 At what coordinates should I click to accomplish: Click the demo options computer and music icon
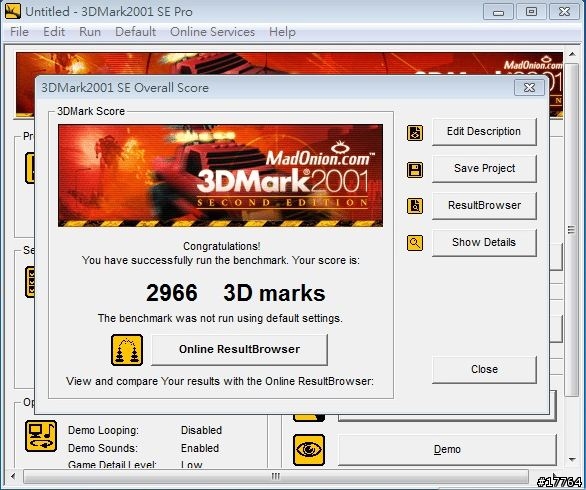point(41,436)
